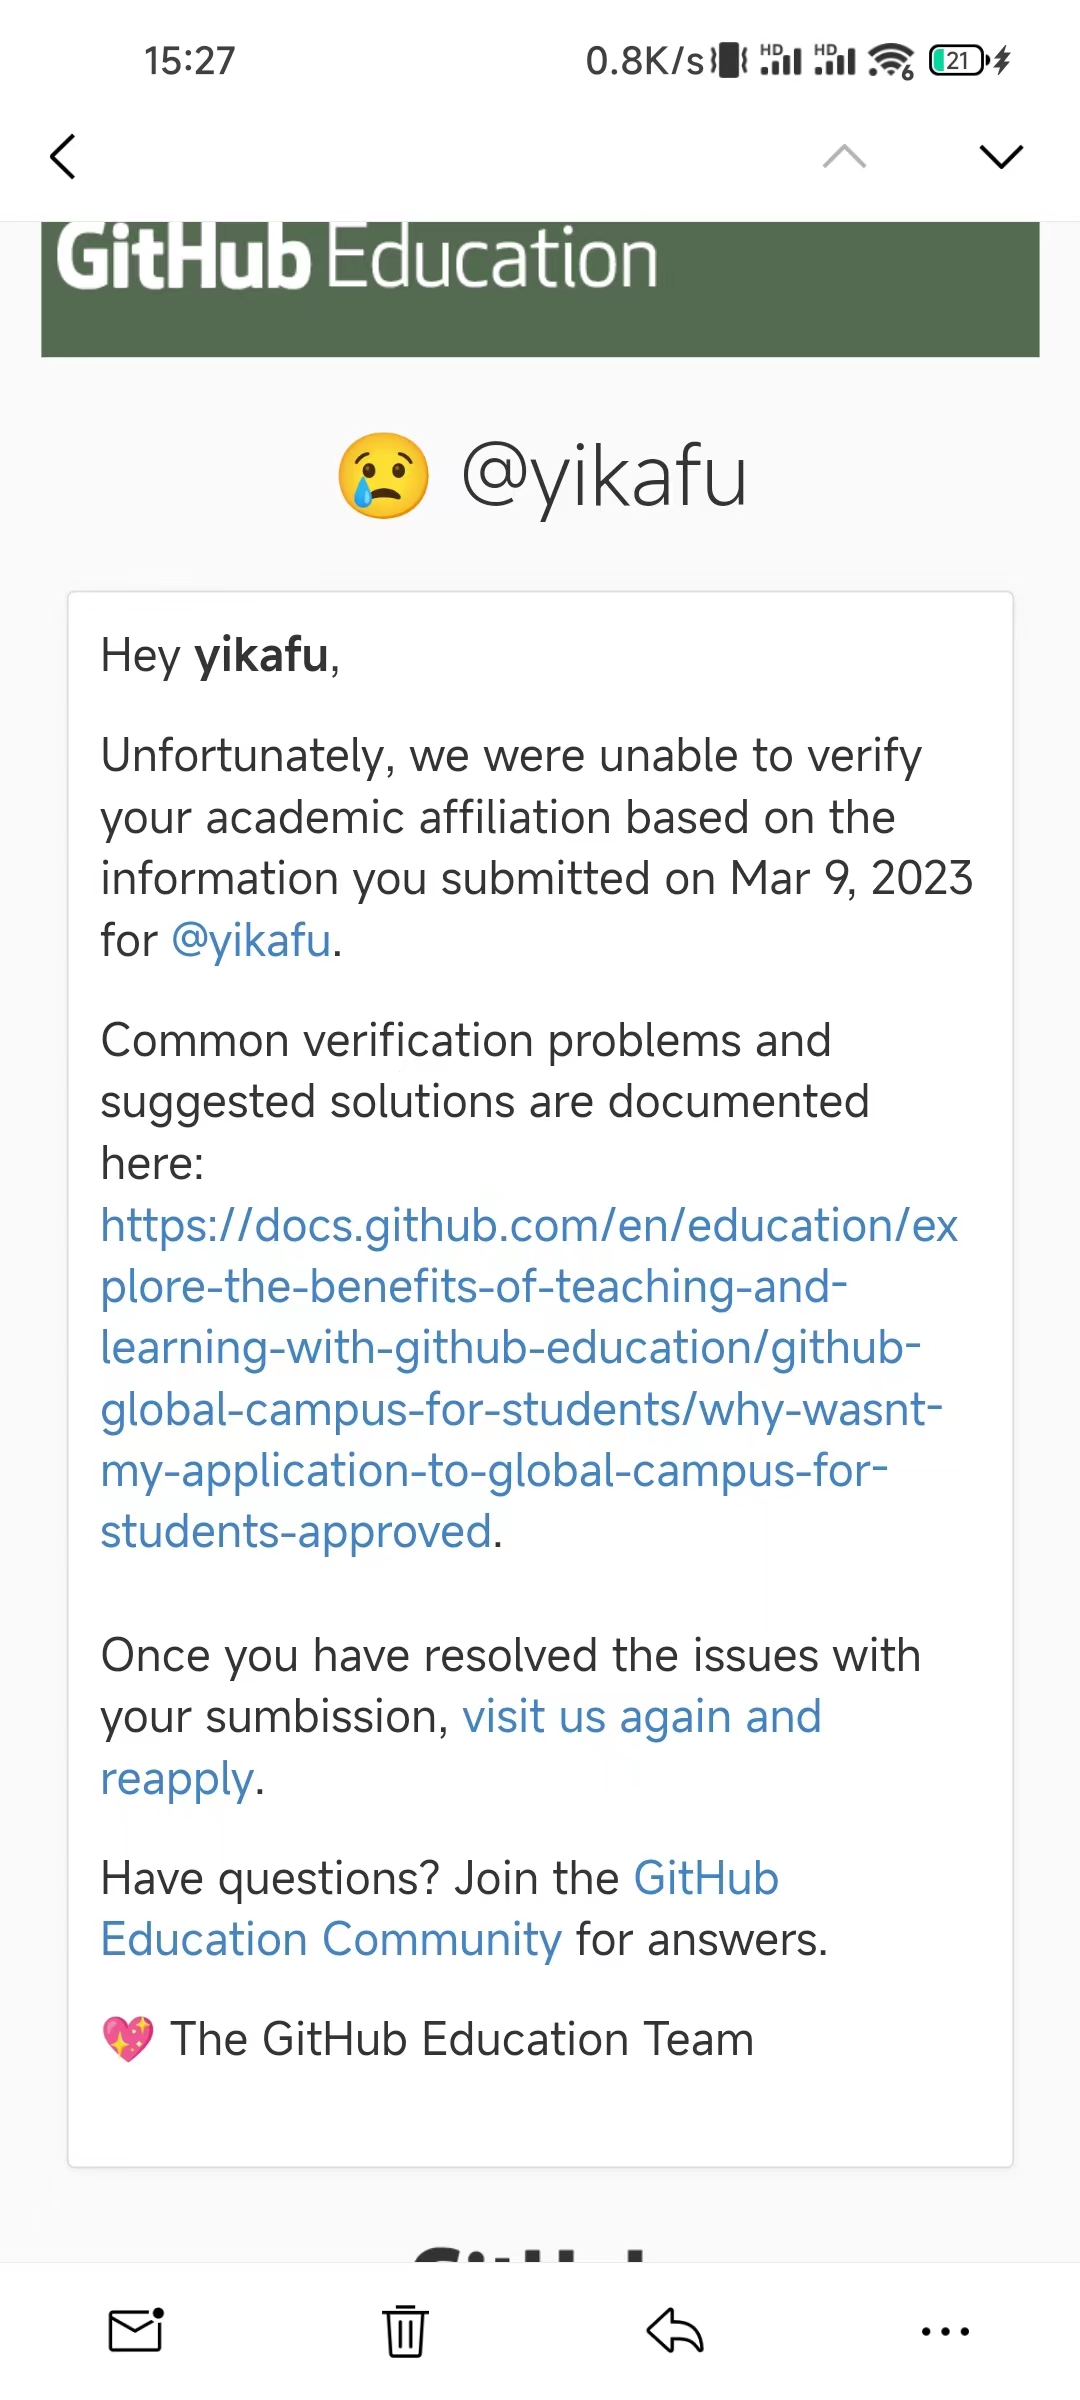Go to previous email with the up chevron
The width and height of the screenshot is (1080, 2400).
coord(845,156)
